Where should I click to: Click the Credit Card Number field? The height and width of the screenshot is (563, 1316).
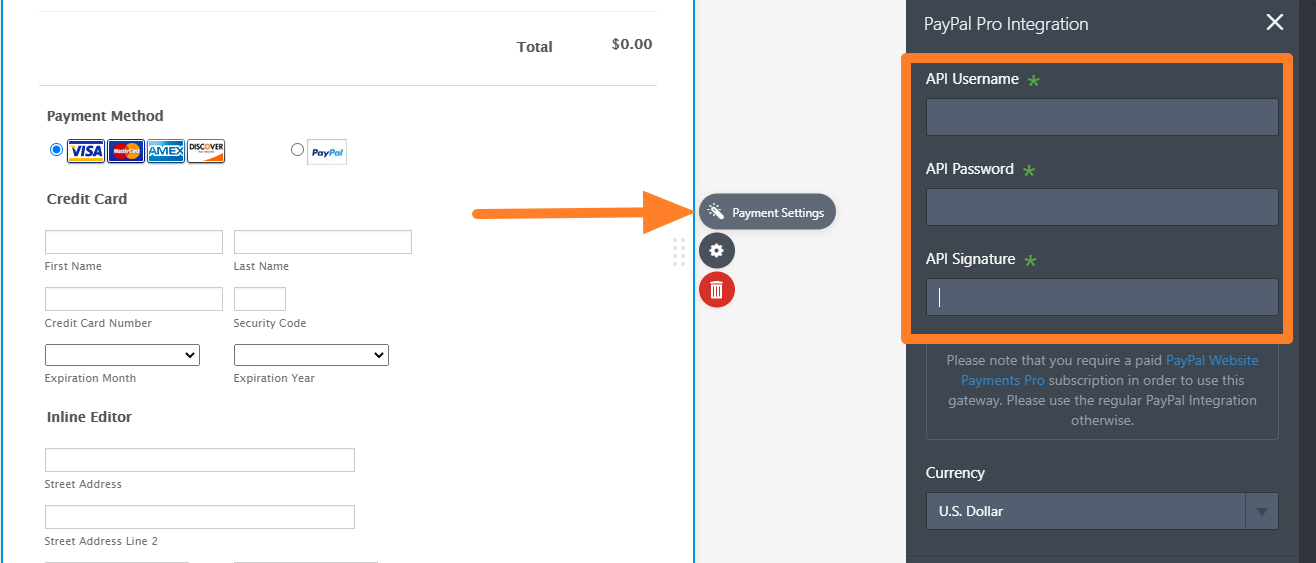pos(134,299)
